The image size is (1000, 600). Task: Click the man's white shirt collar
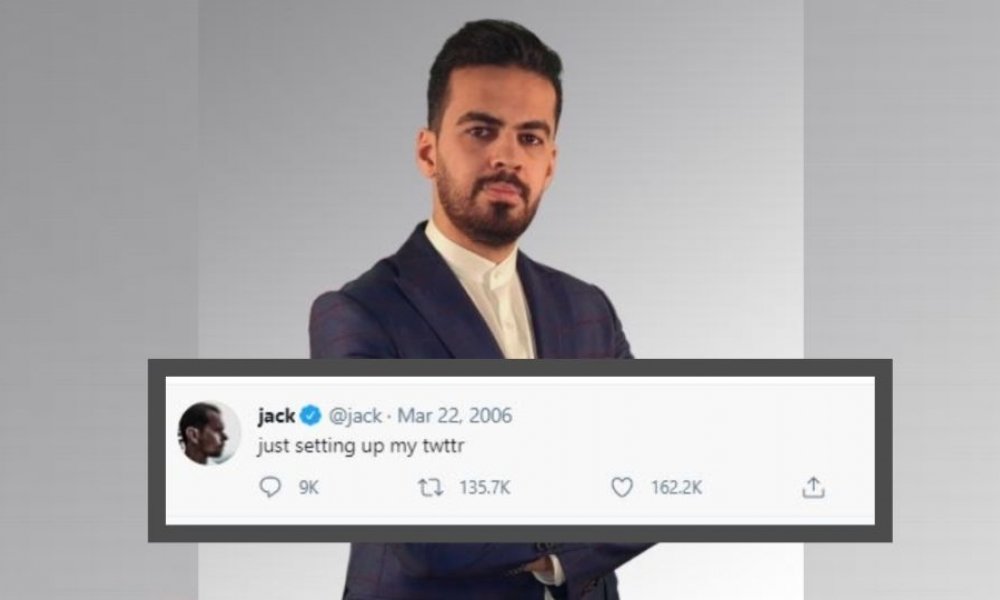click(x=488, y=261)
